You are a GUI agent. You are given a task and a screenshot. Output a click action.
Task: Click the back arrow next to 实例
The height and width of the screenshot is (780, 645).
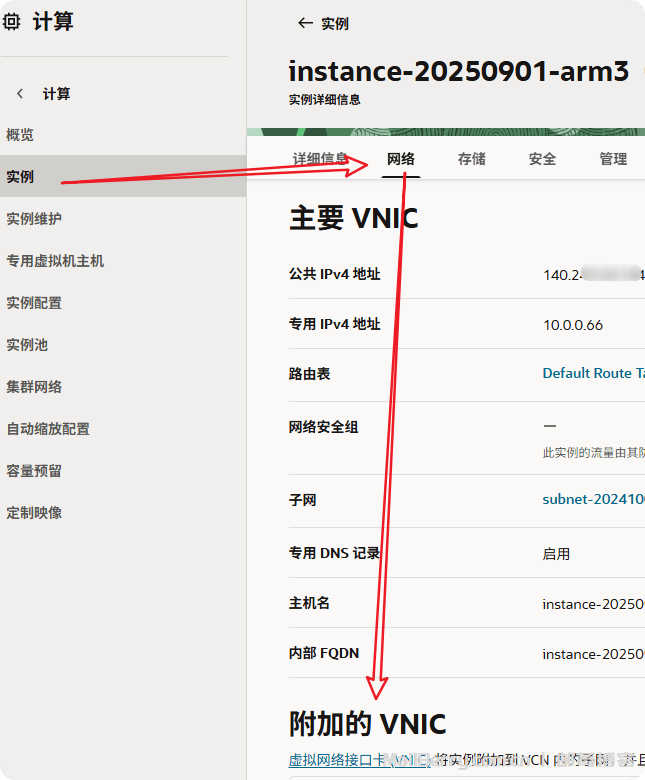click(x=305, y=23)
